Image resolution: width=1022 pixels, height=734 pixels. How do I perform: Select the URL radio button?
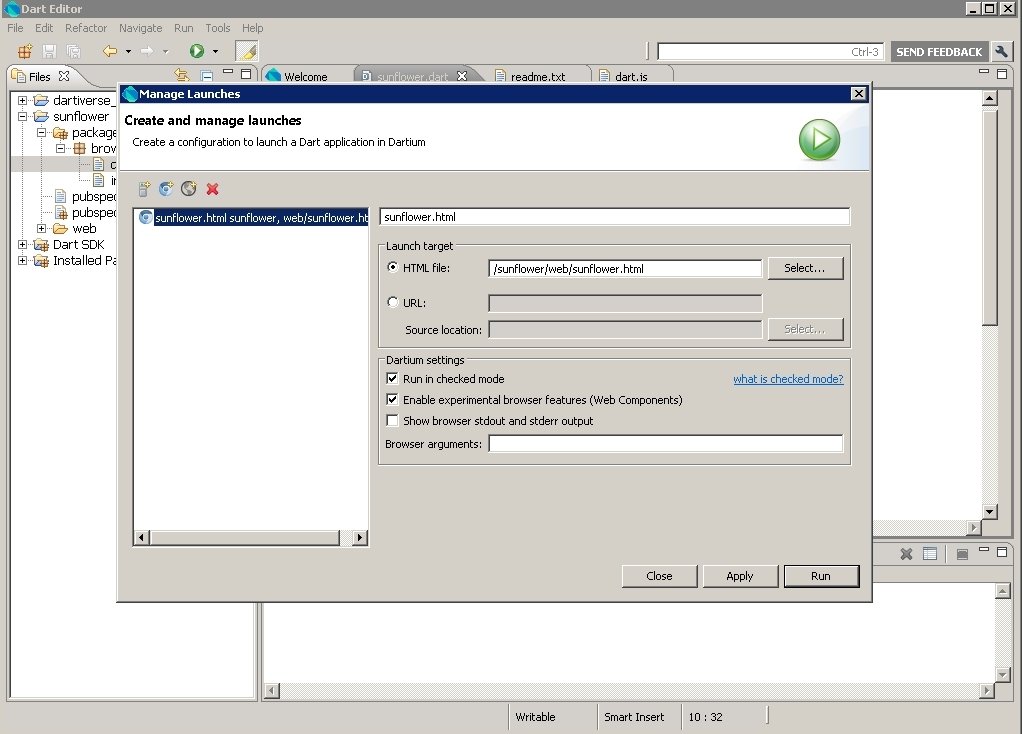click(x=392, y=302)
